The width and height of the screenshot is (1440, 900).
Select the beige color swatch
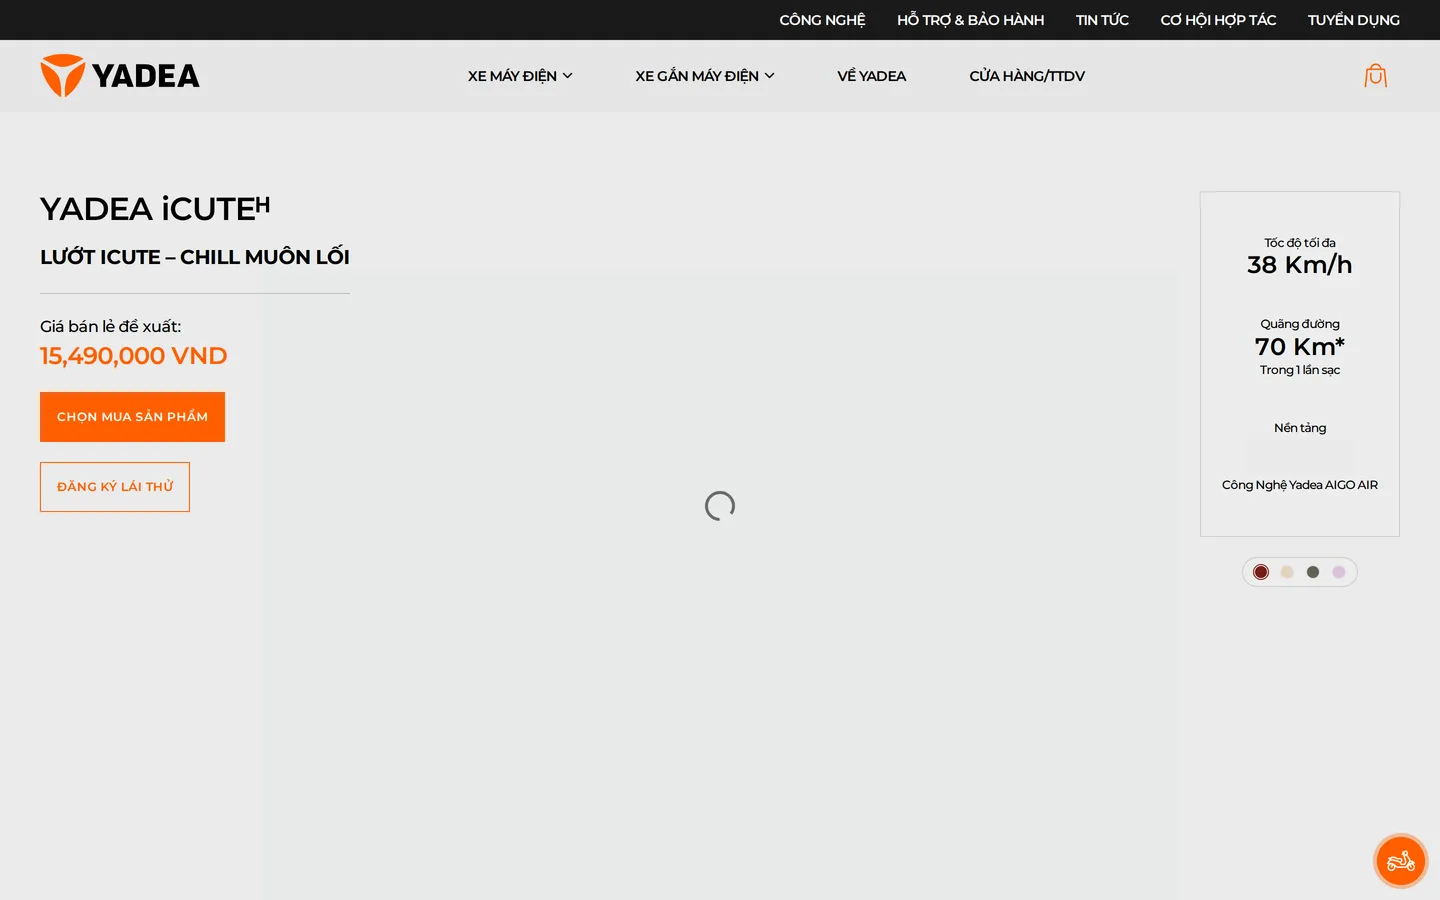tap(1287, 572)
